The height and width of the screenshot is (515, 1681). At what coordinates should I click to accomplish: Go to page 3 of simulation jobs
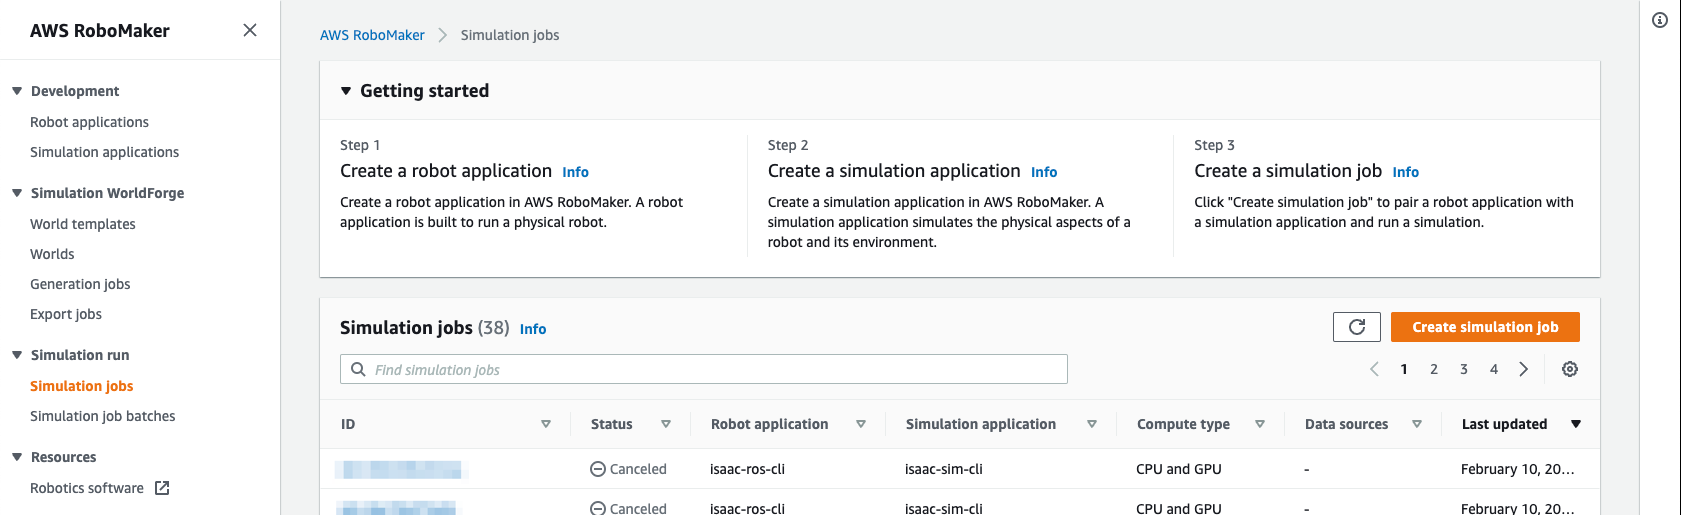tap(1464, 369)
